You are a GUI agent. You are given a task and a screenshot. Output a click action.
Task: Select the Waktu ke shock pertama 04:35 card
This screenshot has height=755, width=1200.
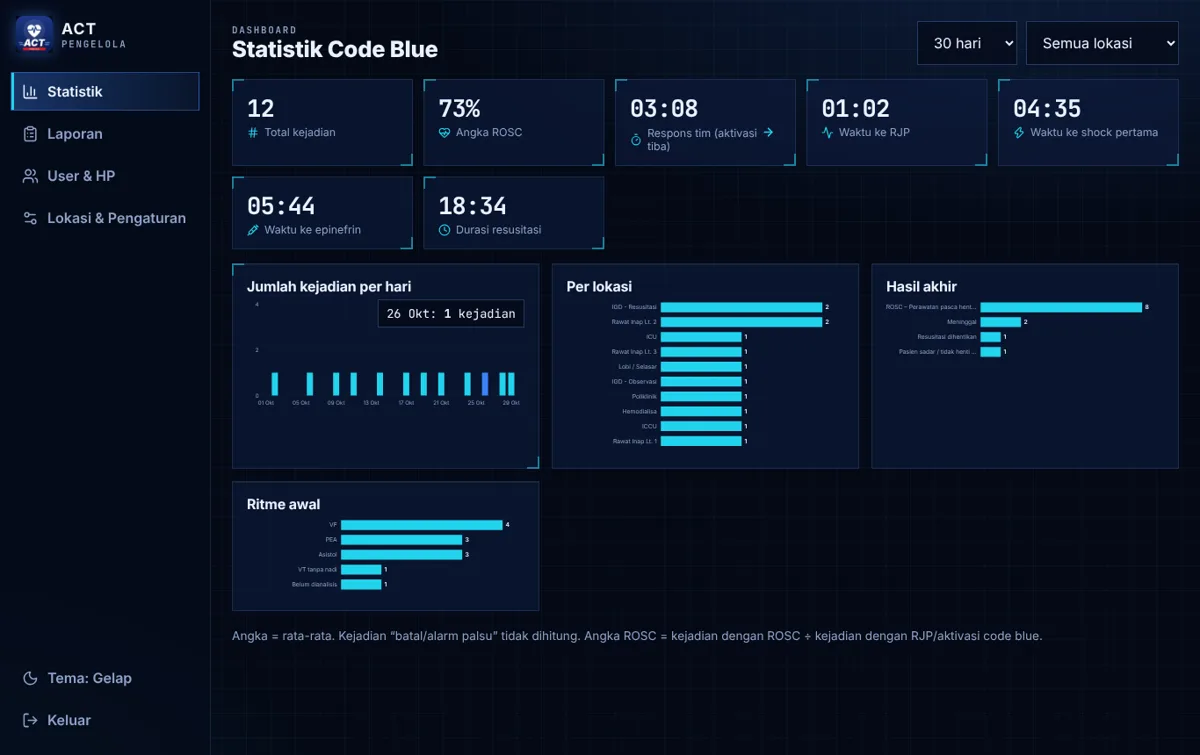click(x=1088, y=122)
